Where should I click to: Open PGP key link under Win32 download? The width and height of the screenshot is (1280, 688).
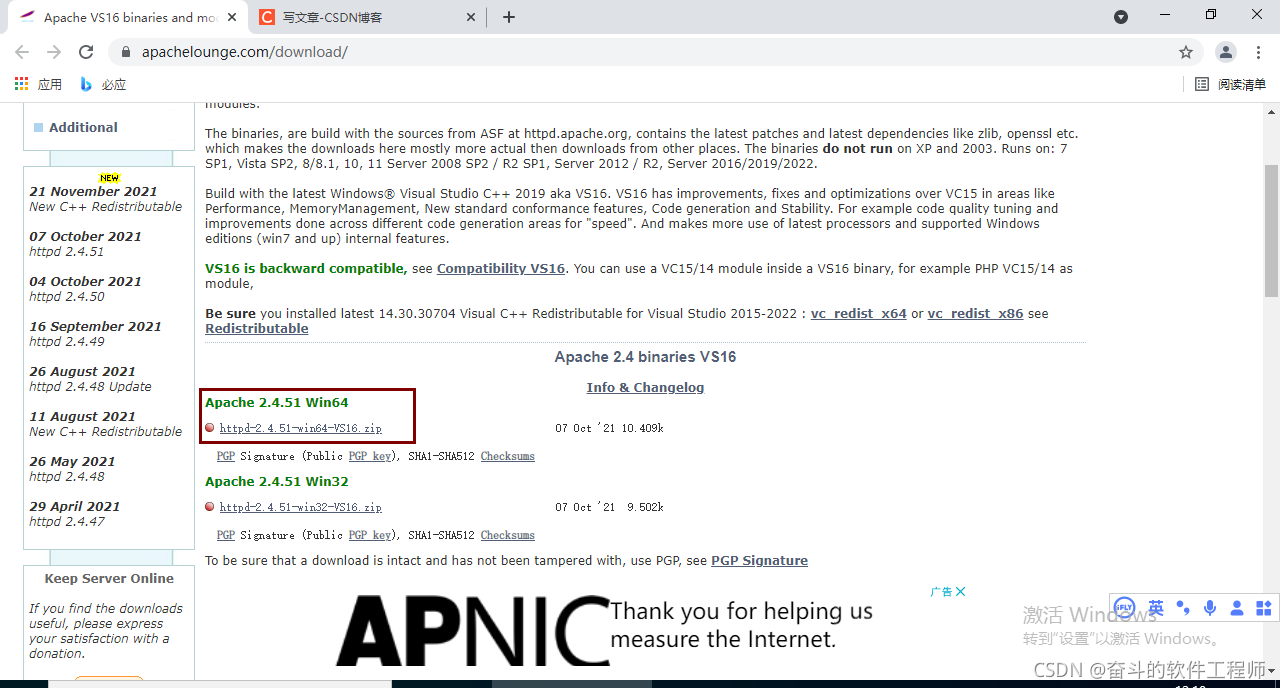tap(370, 535)
